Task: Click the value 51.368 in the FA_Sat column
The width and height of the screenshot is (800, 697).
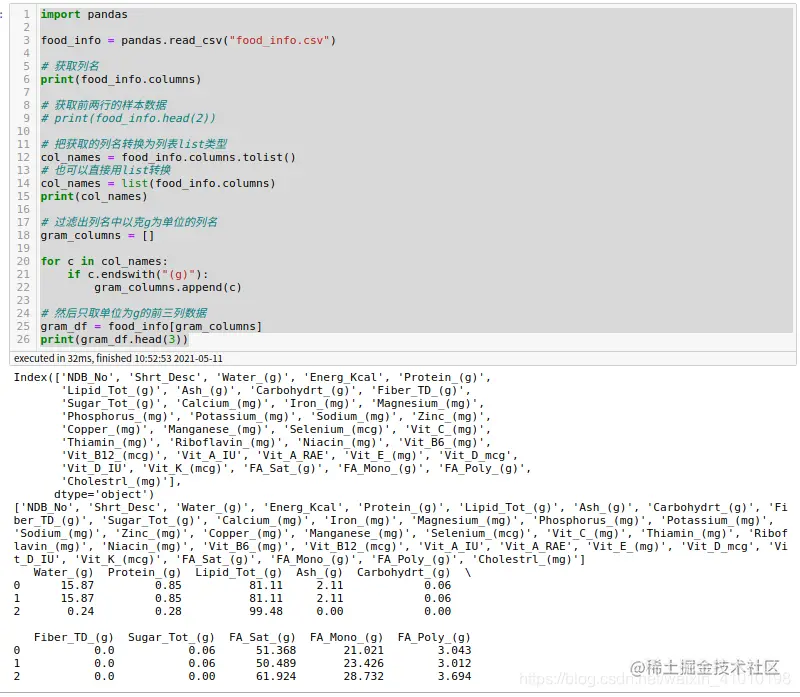Action: (x=276, y=650)
